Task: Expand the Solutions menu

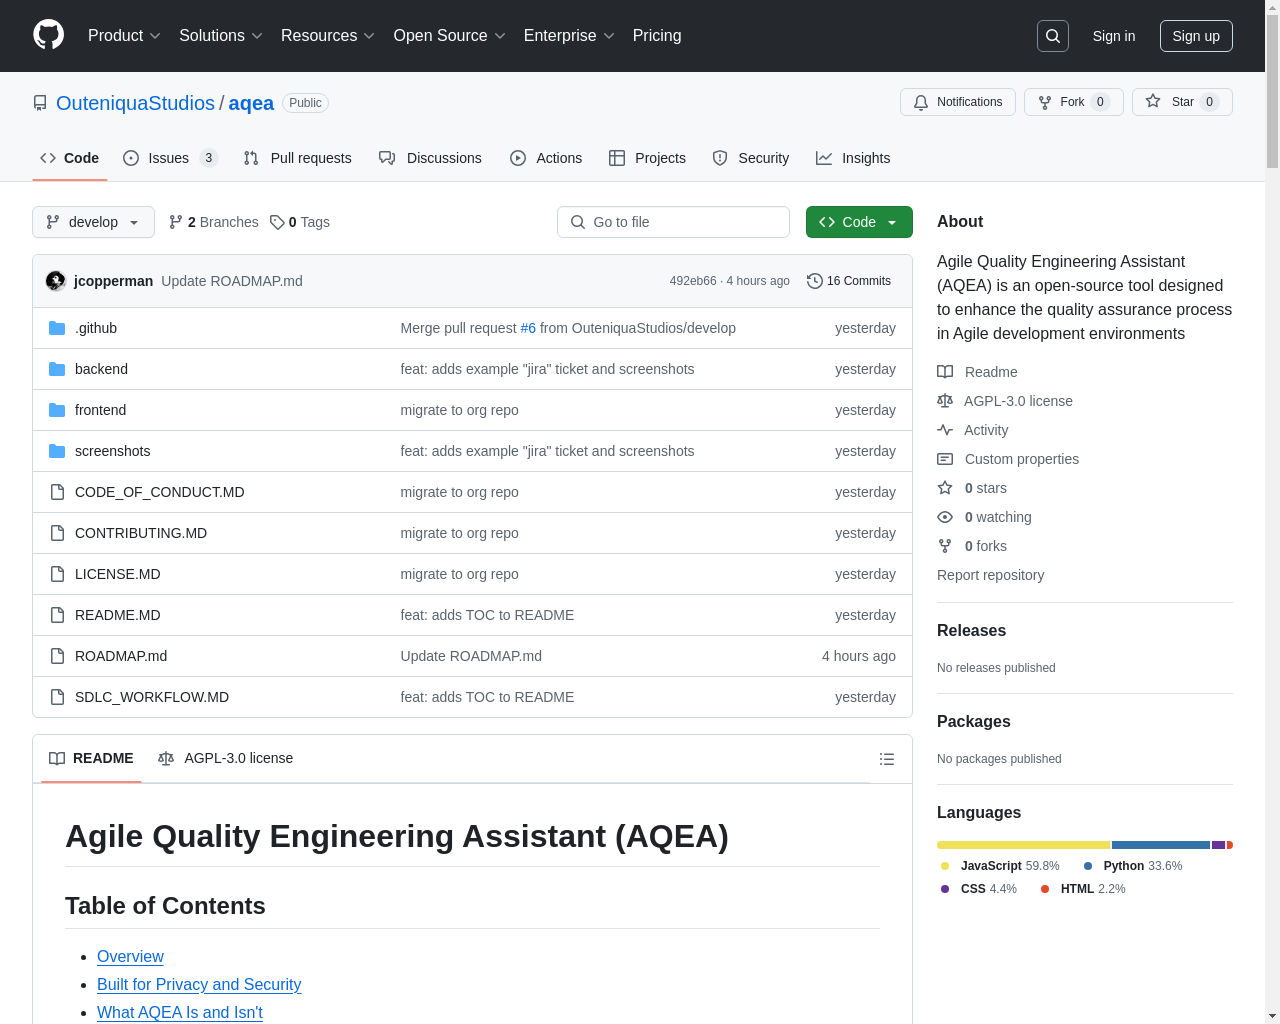Action: click(221, 36)
